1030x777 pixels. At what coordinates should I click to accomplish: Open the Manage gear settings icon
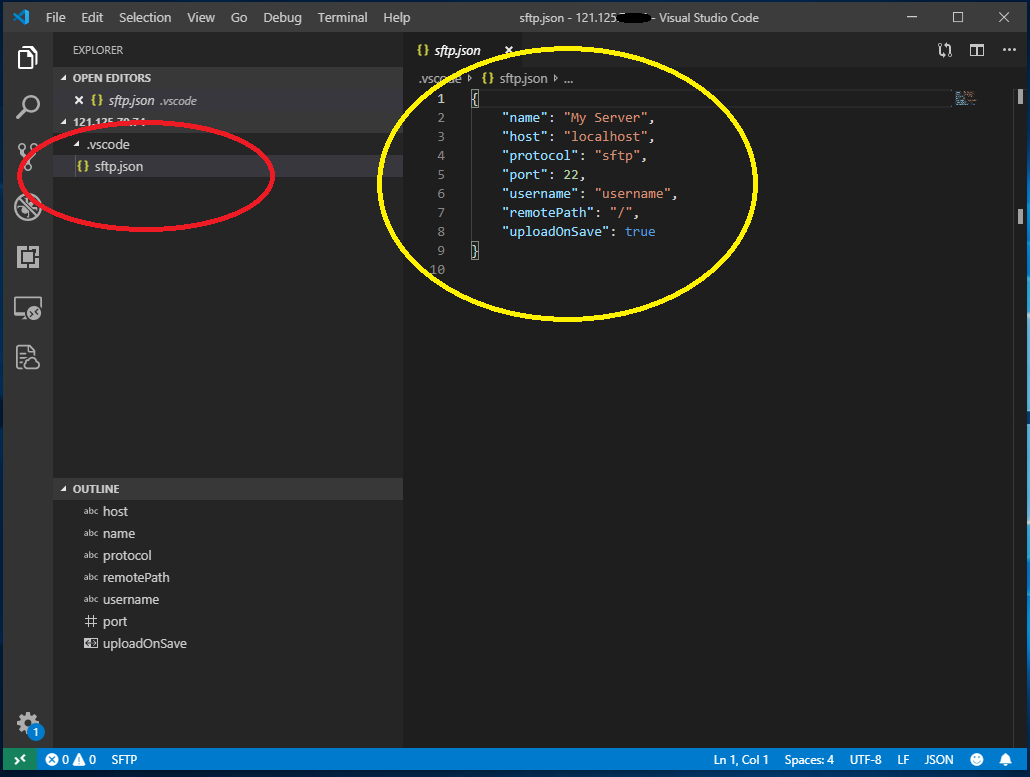(x=29, y=725)
